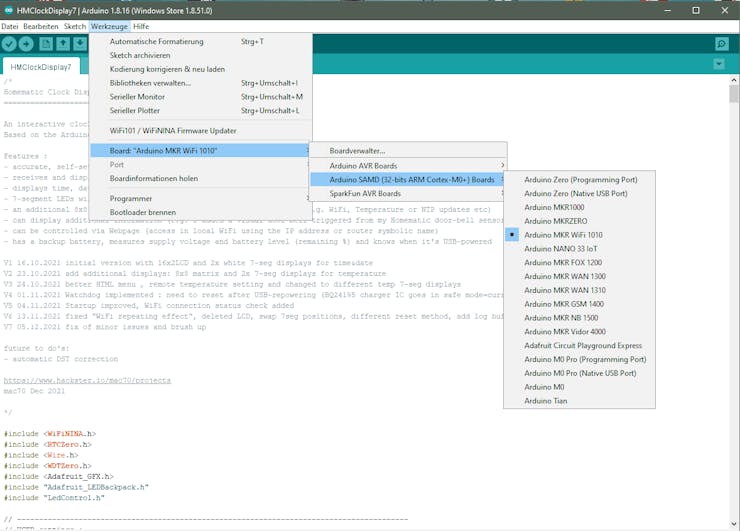
Task: Click the editor vertical scrollbar thumb
Action: click(733, 94)
